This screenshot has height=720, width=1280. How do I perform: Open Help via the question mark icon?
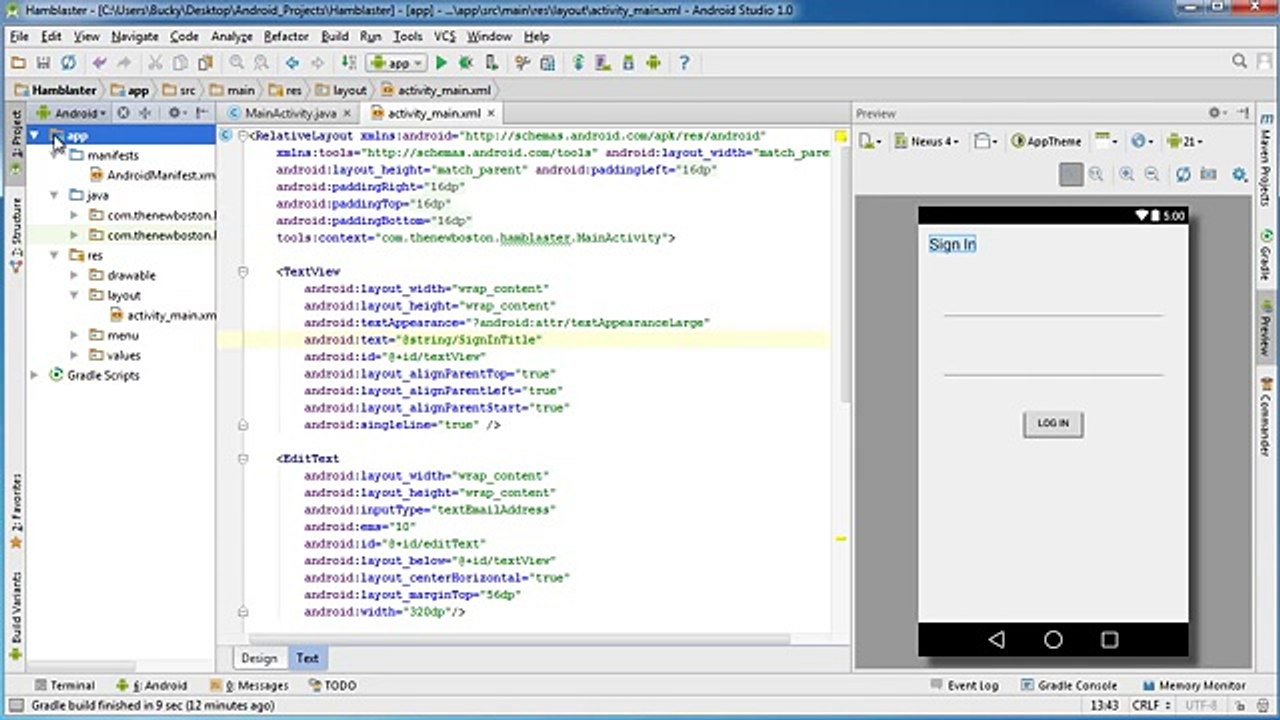(684, 63)
